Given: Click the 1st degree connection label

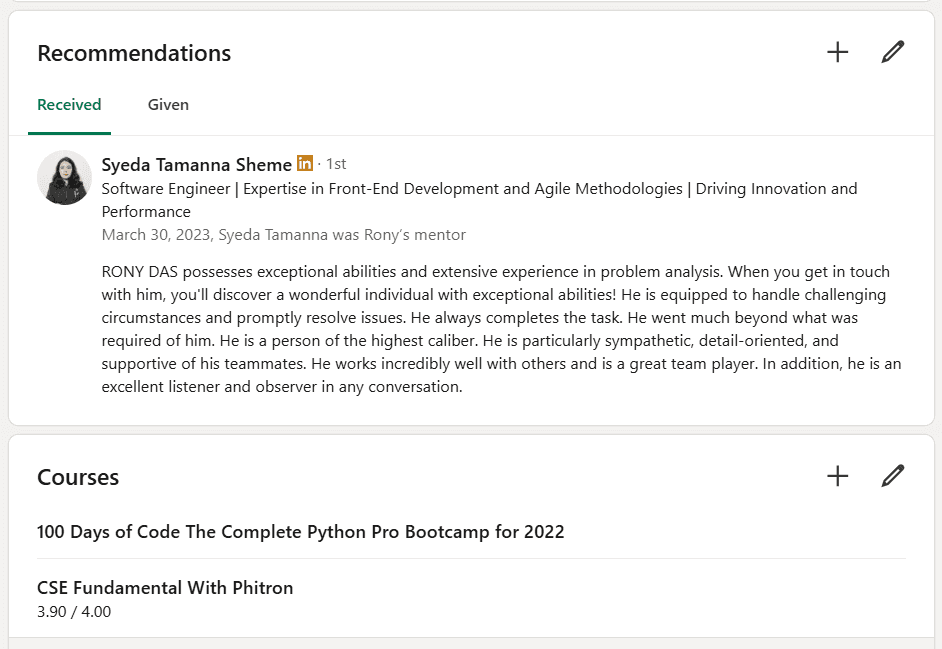Looking at the screenshot, I should coord(336,164).
